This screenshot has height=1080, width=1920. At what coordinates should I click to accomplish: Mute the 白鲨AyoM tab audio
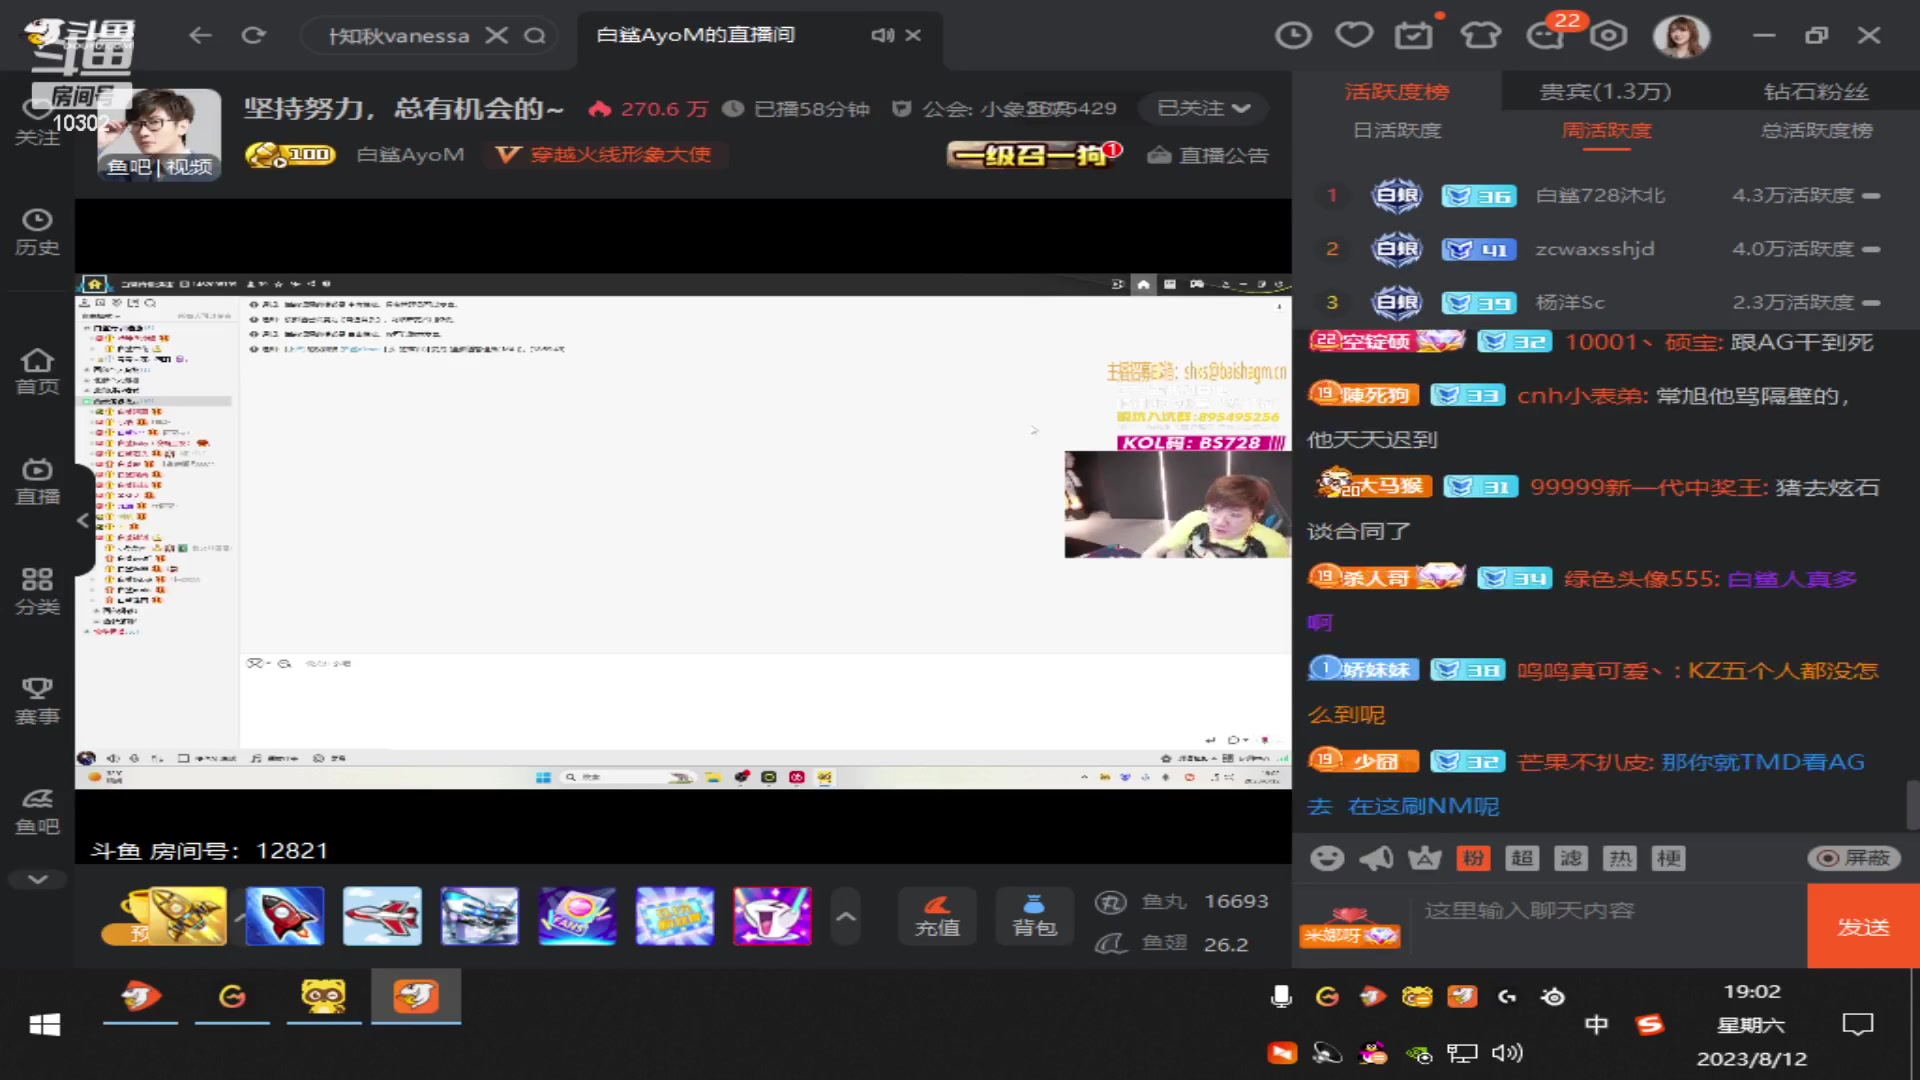pyautogui.click(x=881, y=35)
